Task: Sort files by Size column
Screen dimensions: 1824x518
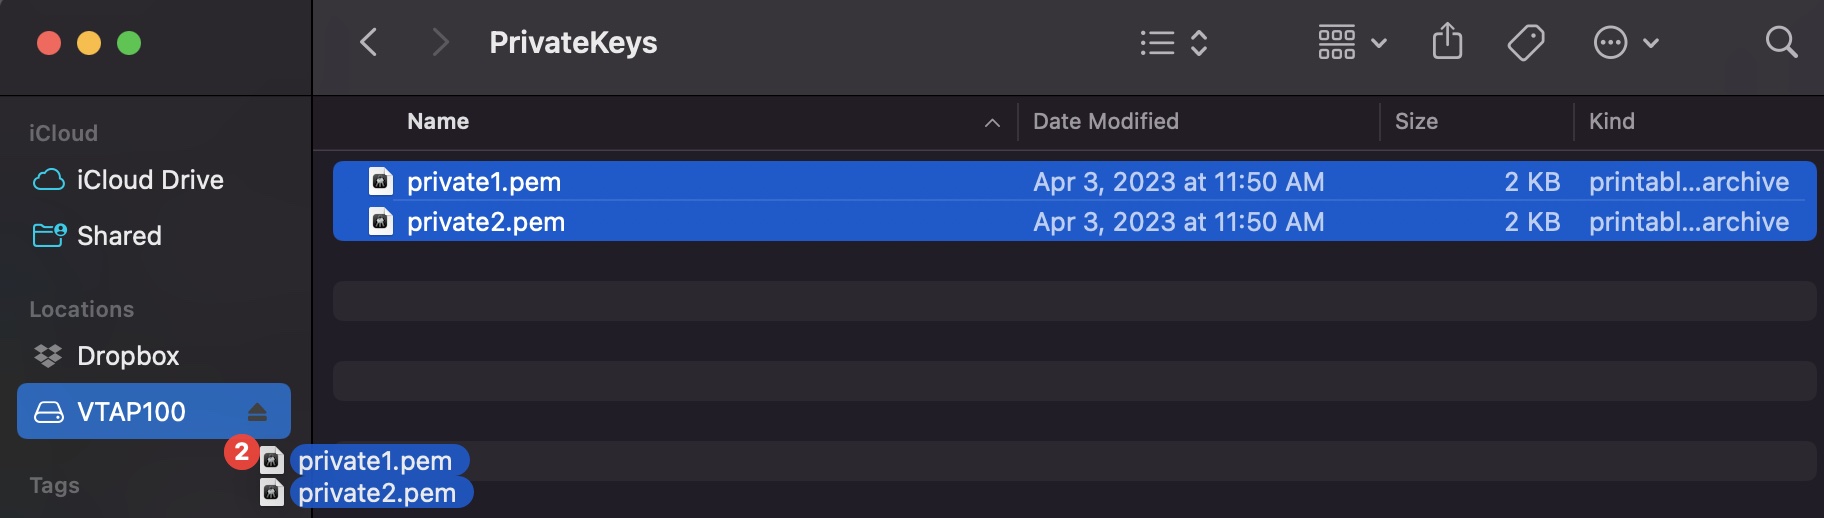Action: pyautogui.click(x=1416, y=121)
